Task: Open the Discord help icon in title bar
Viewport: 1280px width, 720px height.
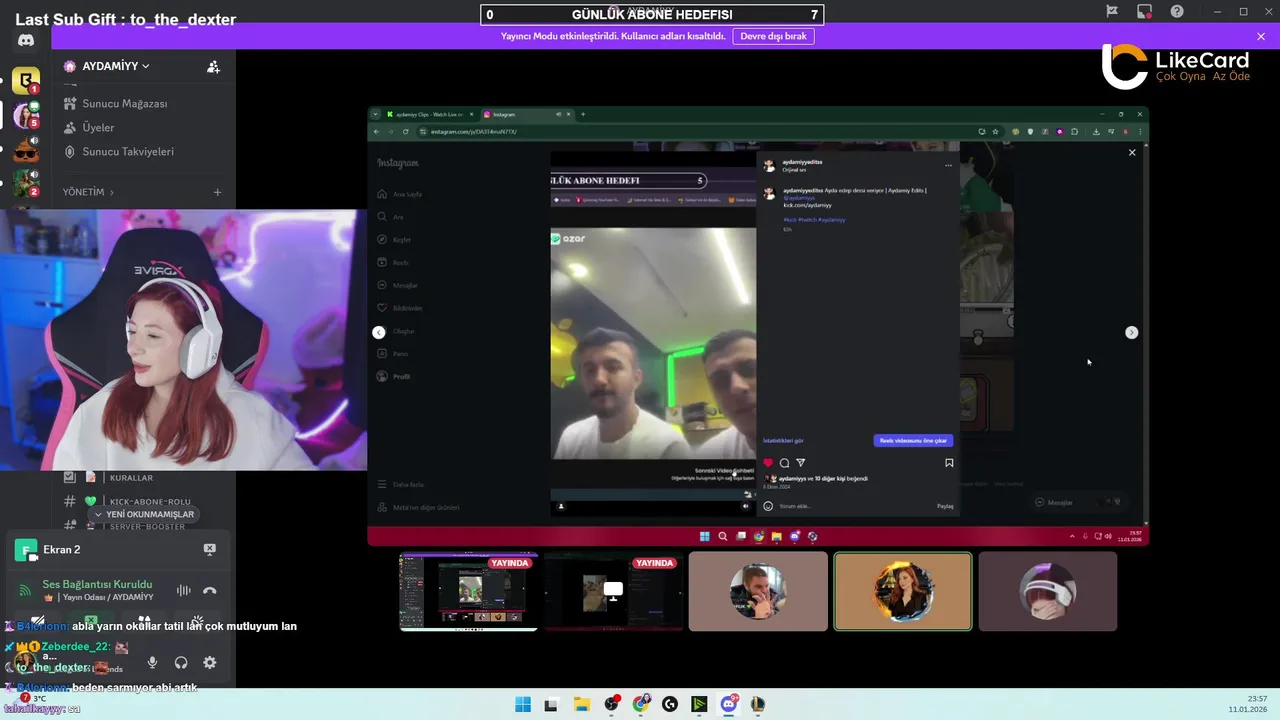Action: (1177, 12)
